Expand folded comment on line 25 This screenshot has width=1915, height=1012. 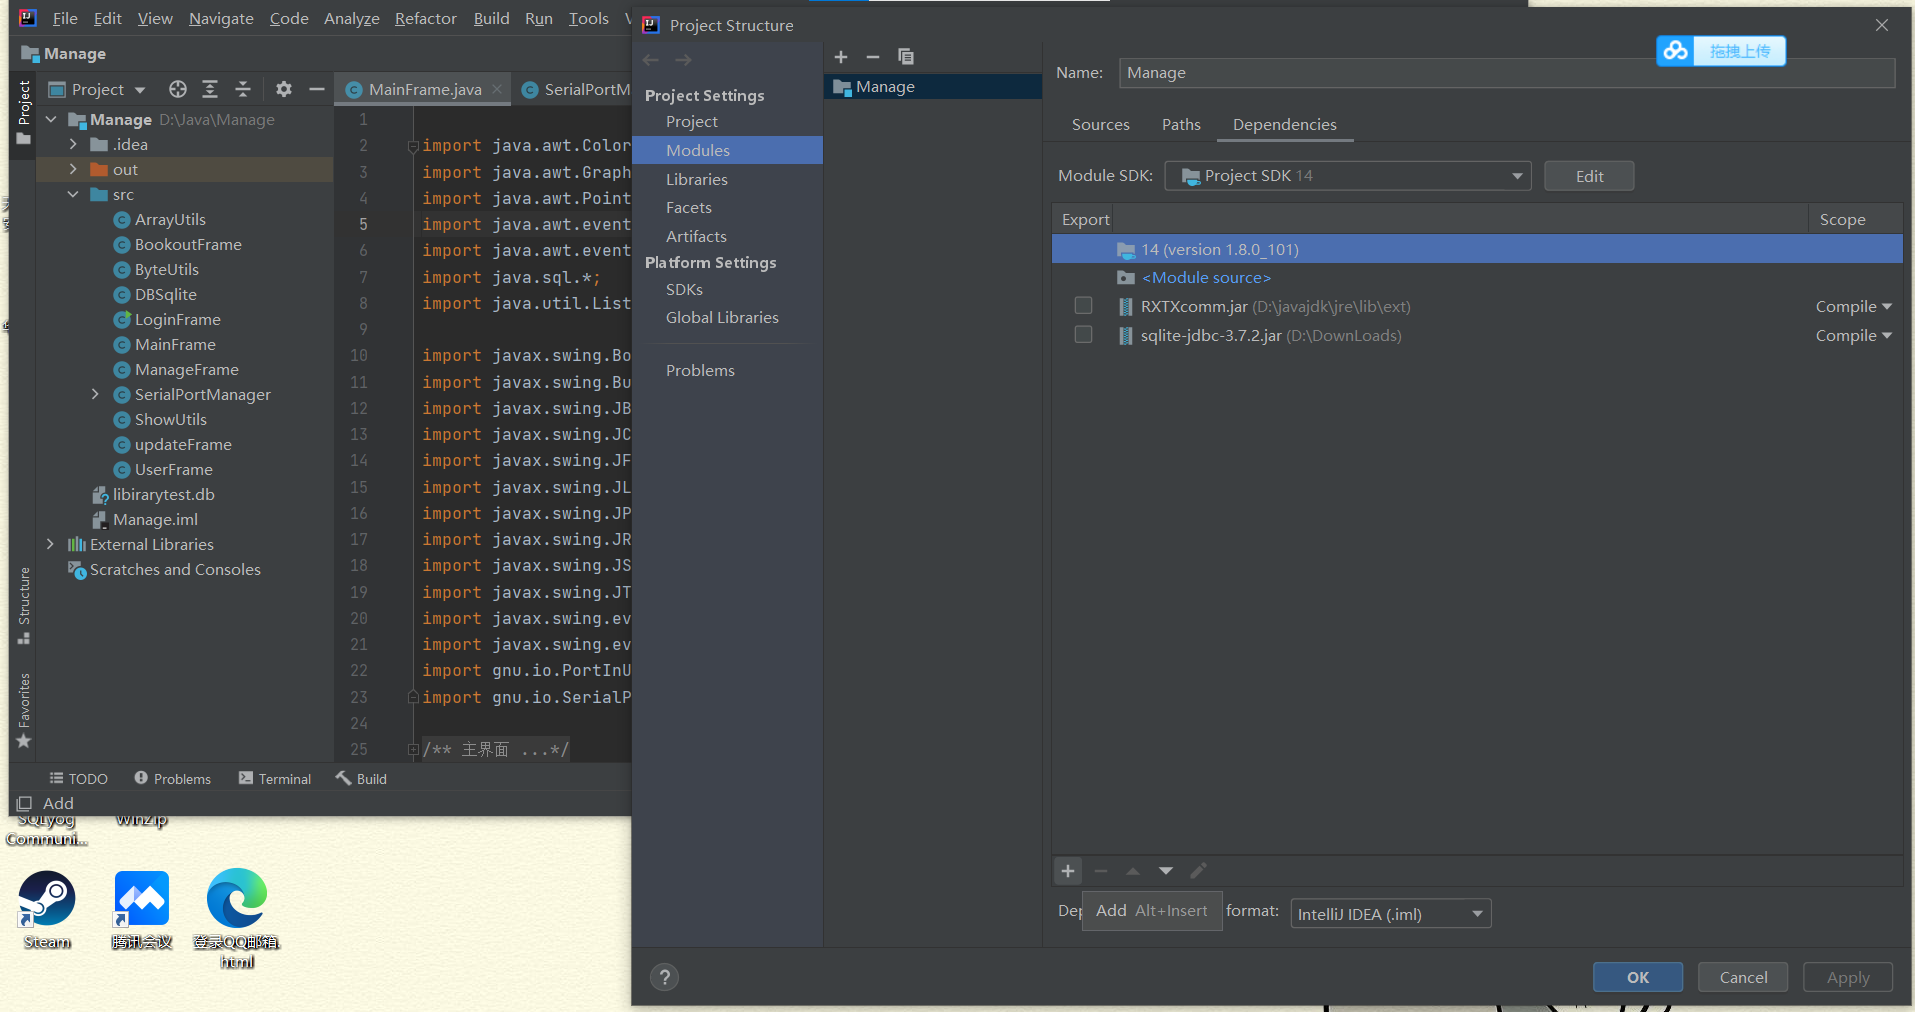pyautogui.click(x=412, y=749)
